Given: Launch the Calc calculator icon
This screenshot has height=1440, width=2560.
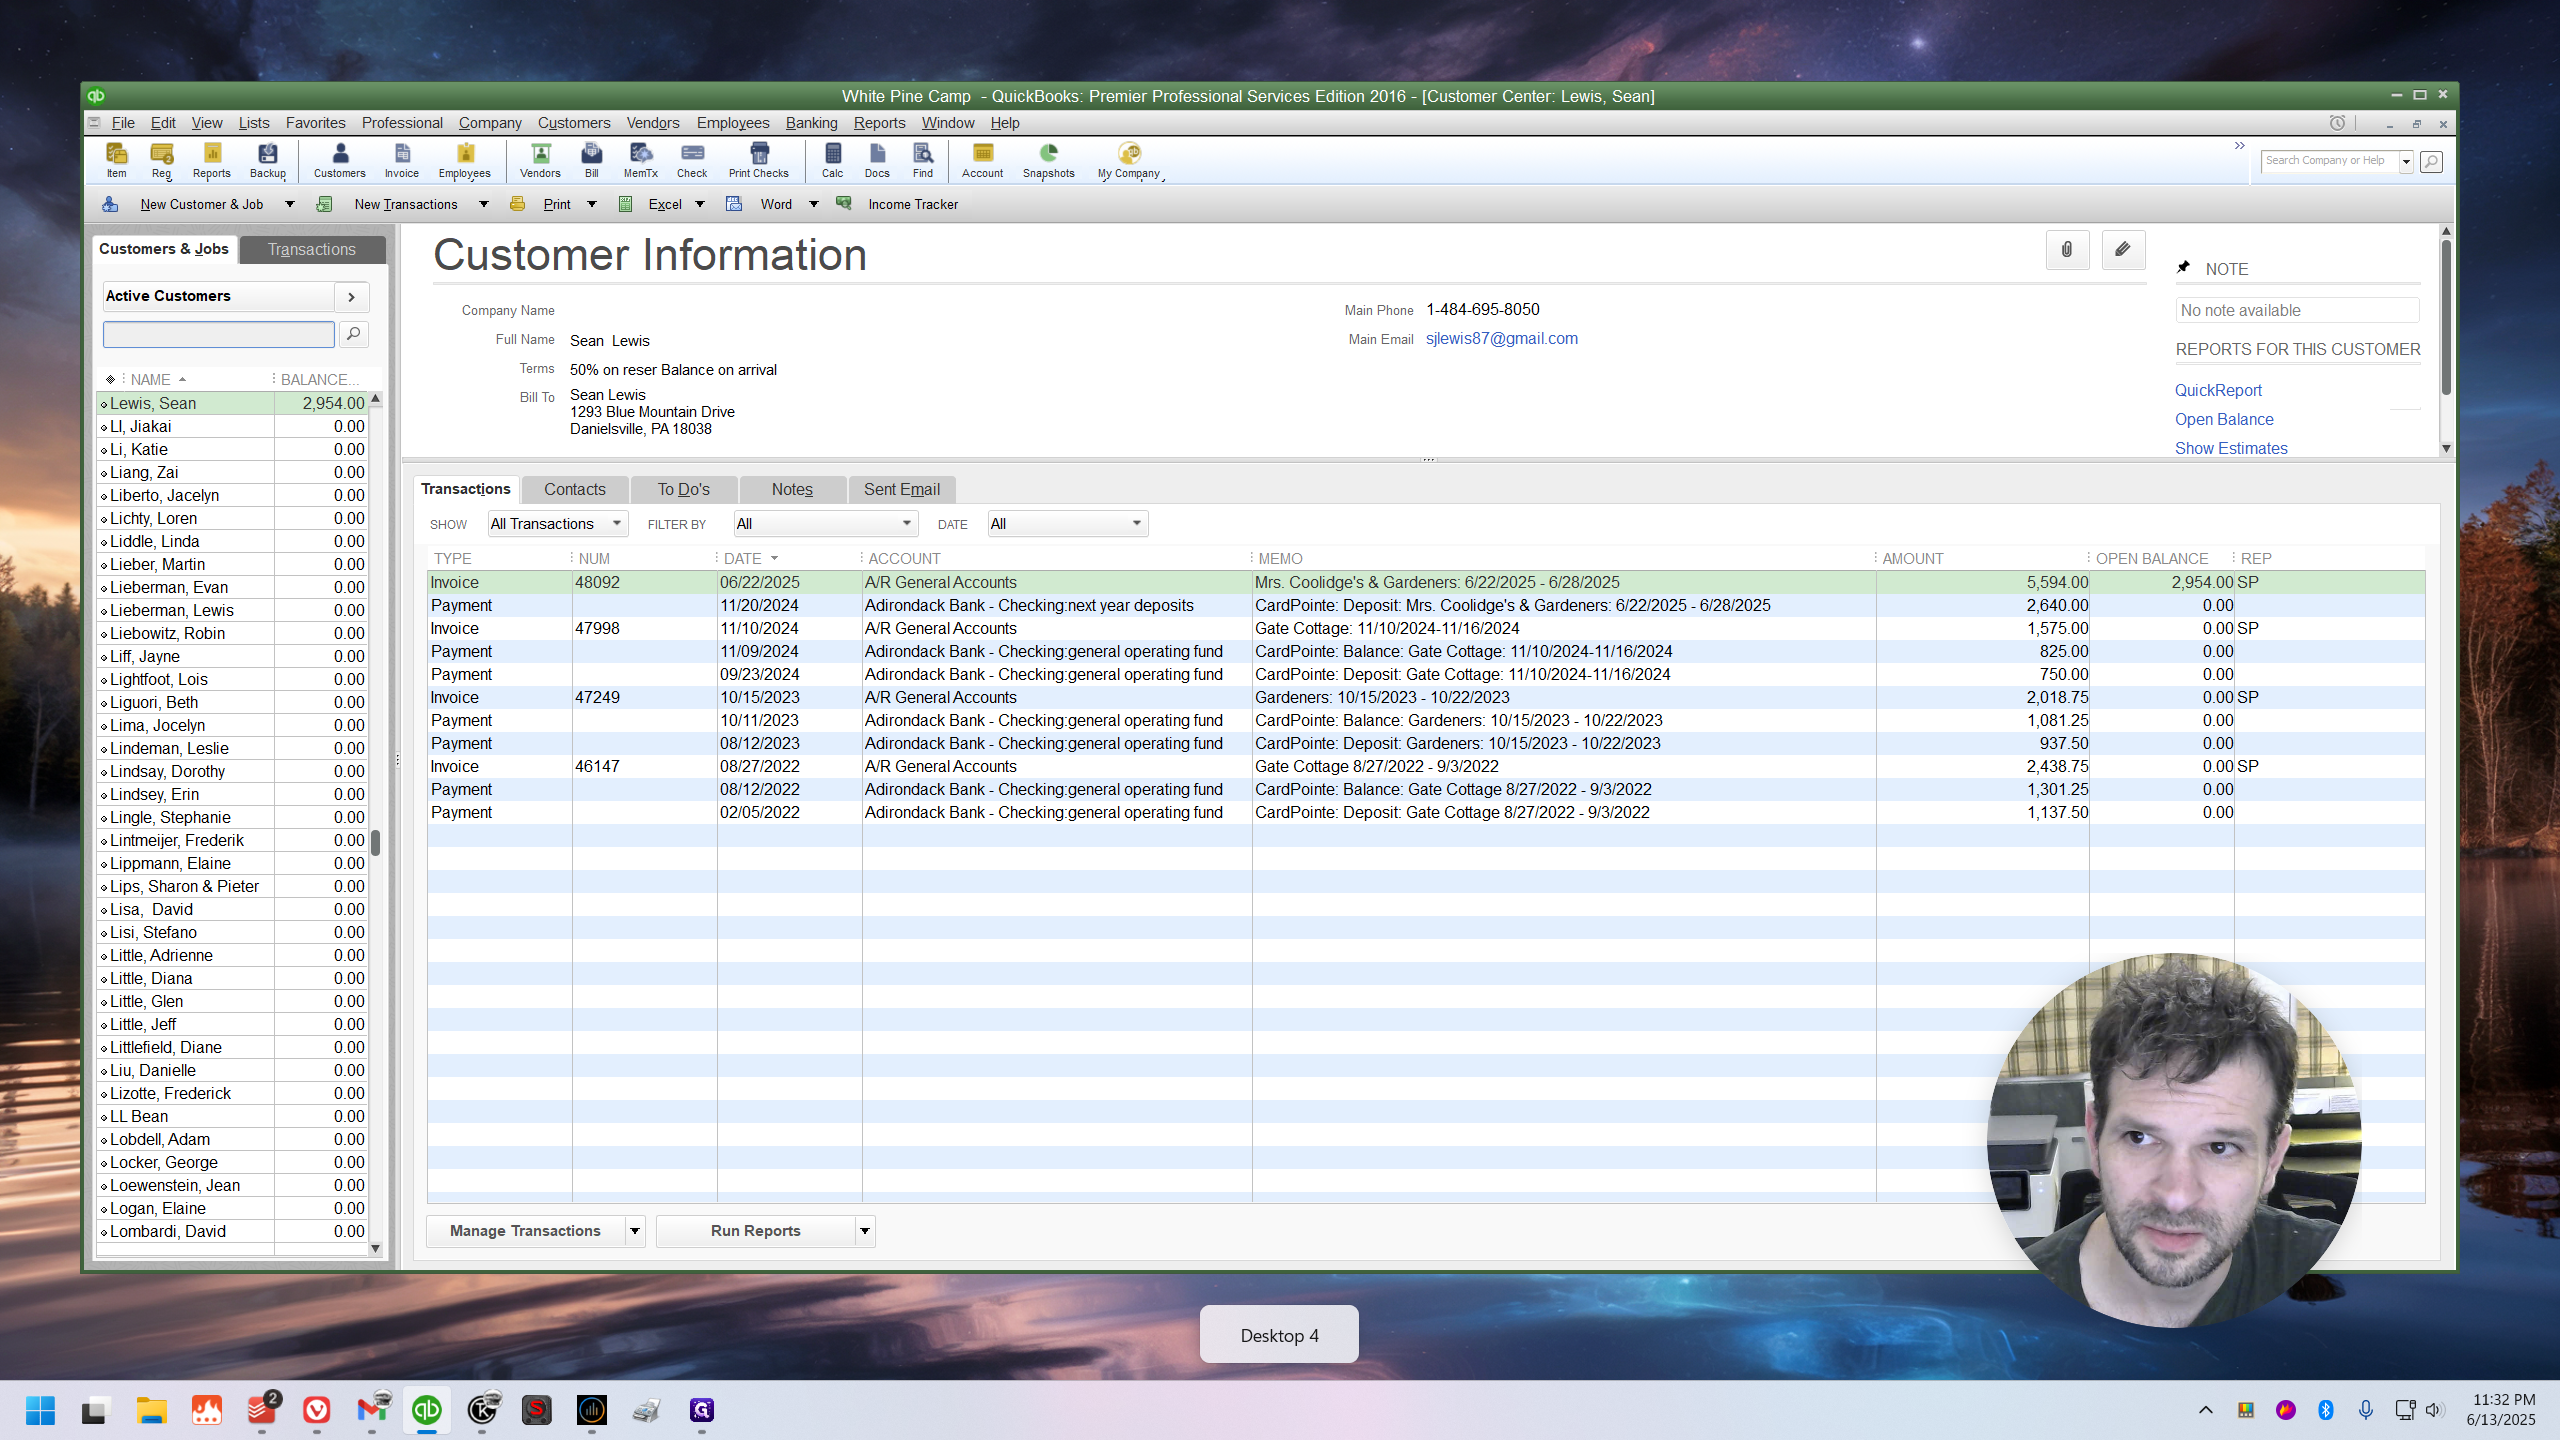Looking at the screenshot, I should [832, 160].
